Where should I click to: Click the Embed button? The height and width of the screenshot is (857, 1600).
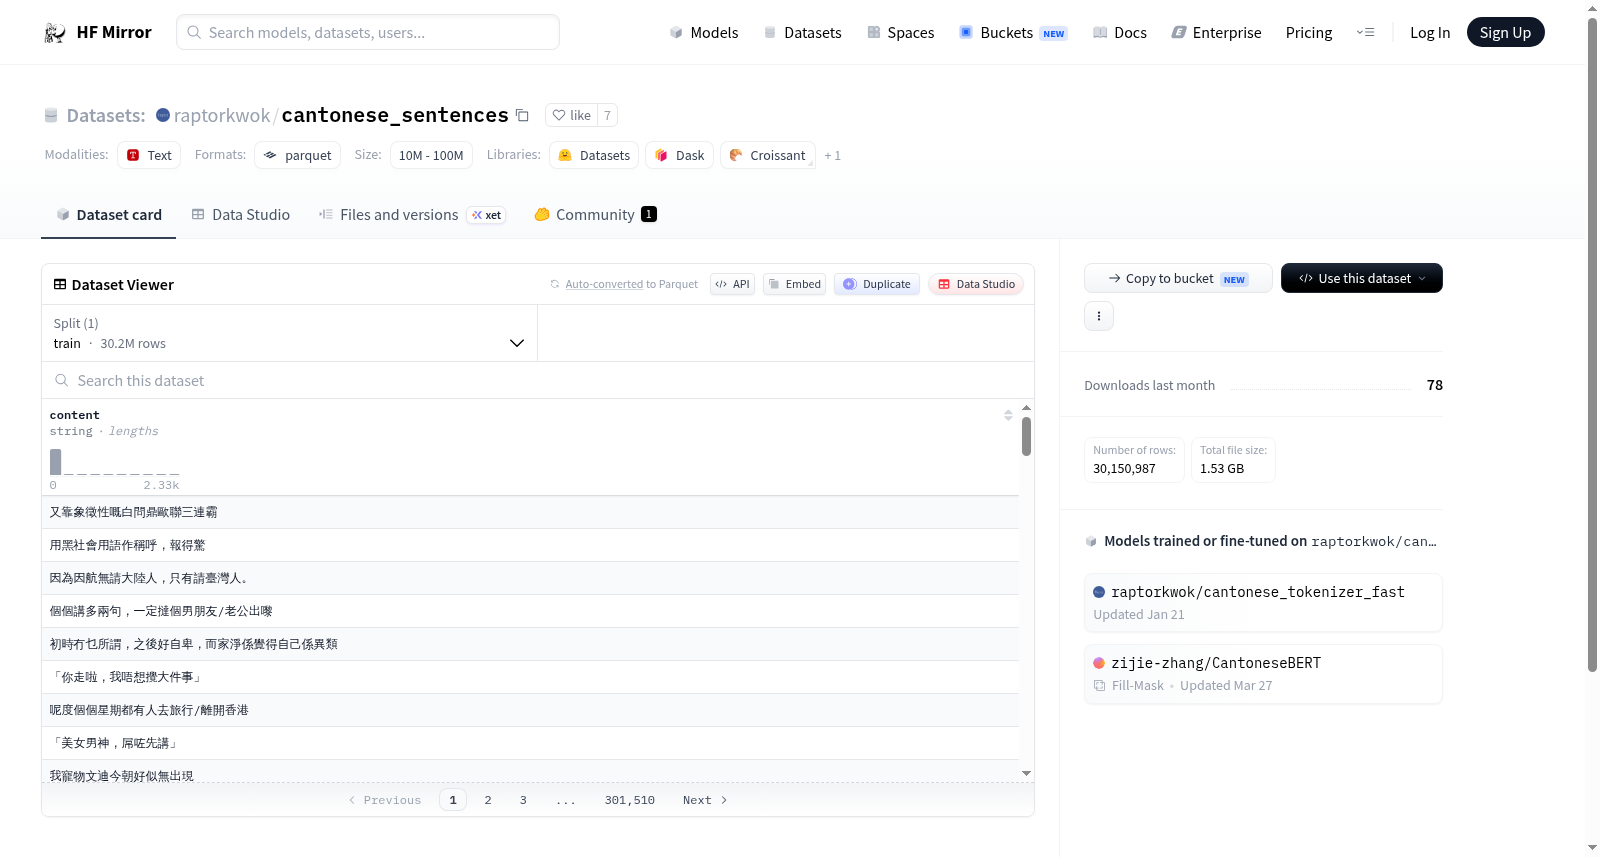pos(794,285)
